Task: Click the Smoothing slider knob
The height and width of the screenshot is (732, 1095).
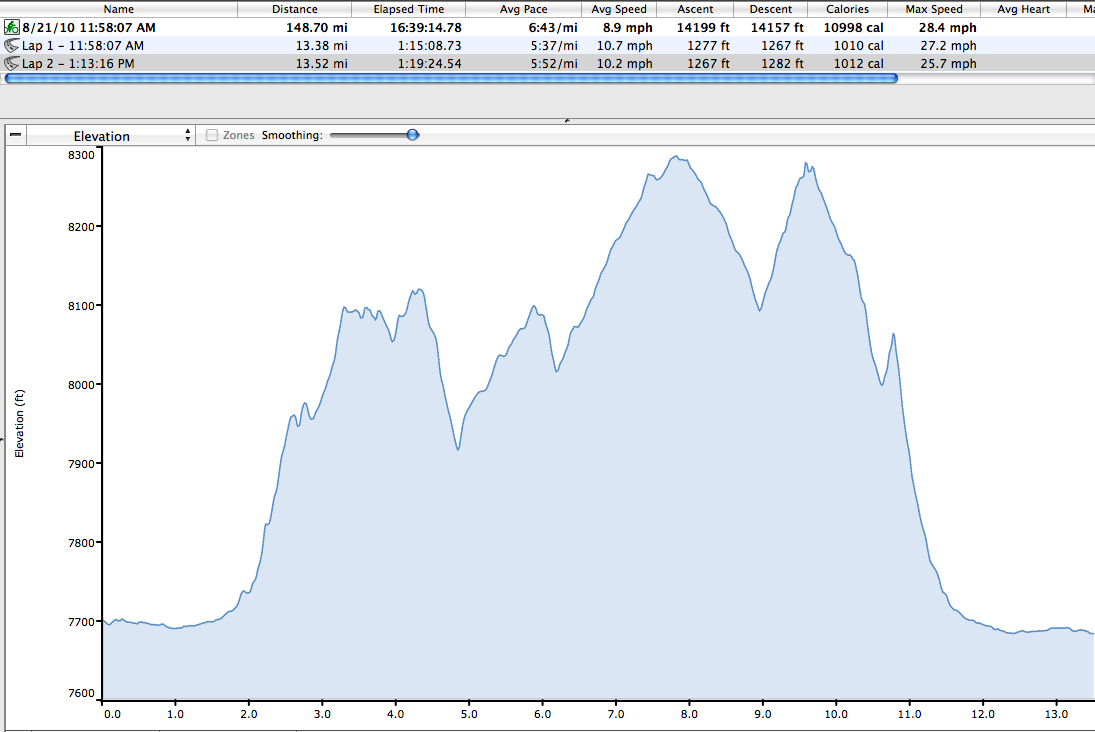Action: [412, 135]
